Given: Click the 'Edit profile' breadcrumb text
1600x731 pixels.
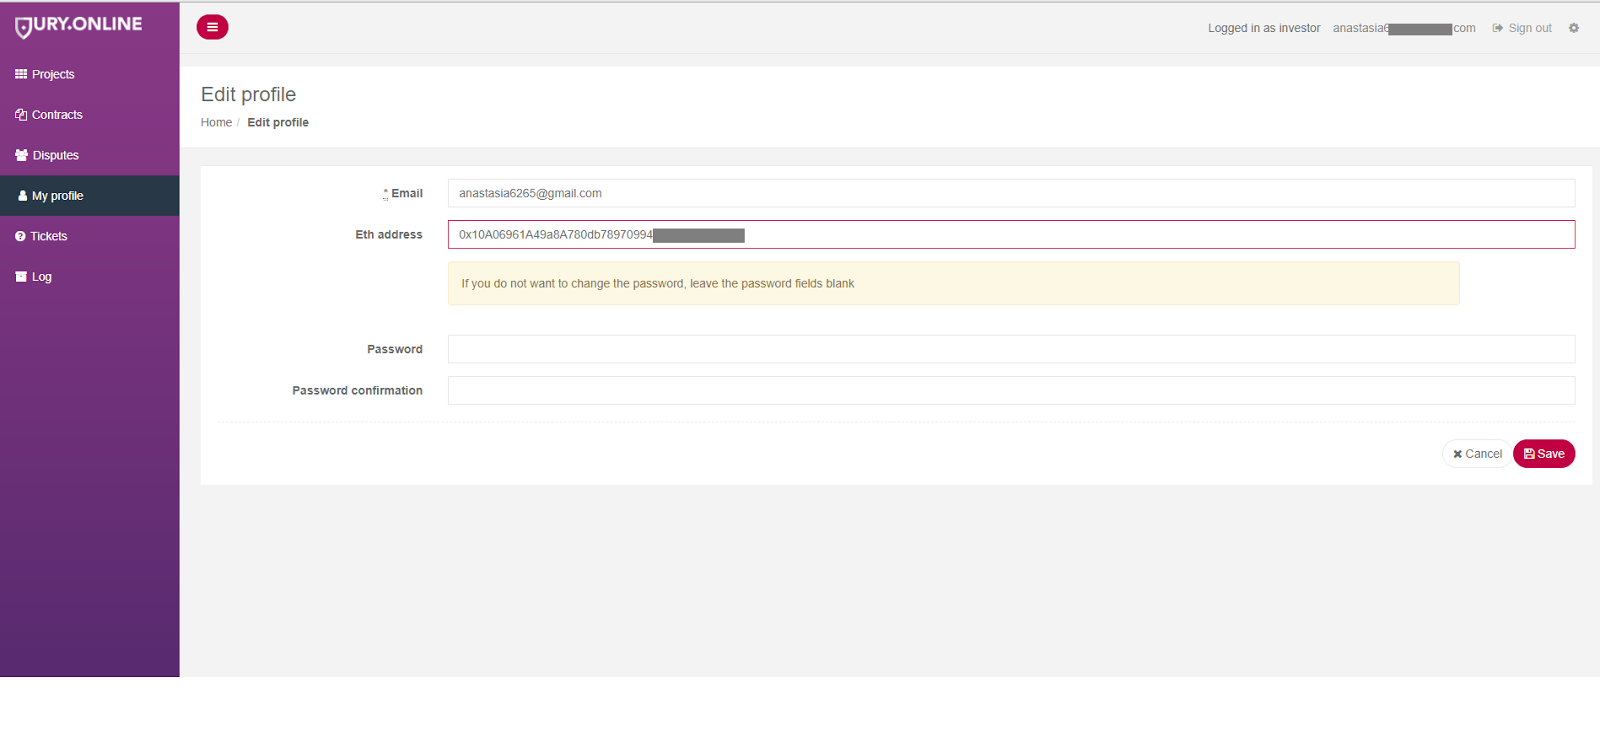Looking at the screenshot, I should [x=278, y=123].
